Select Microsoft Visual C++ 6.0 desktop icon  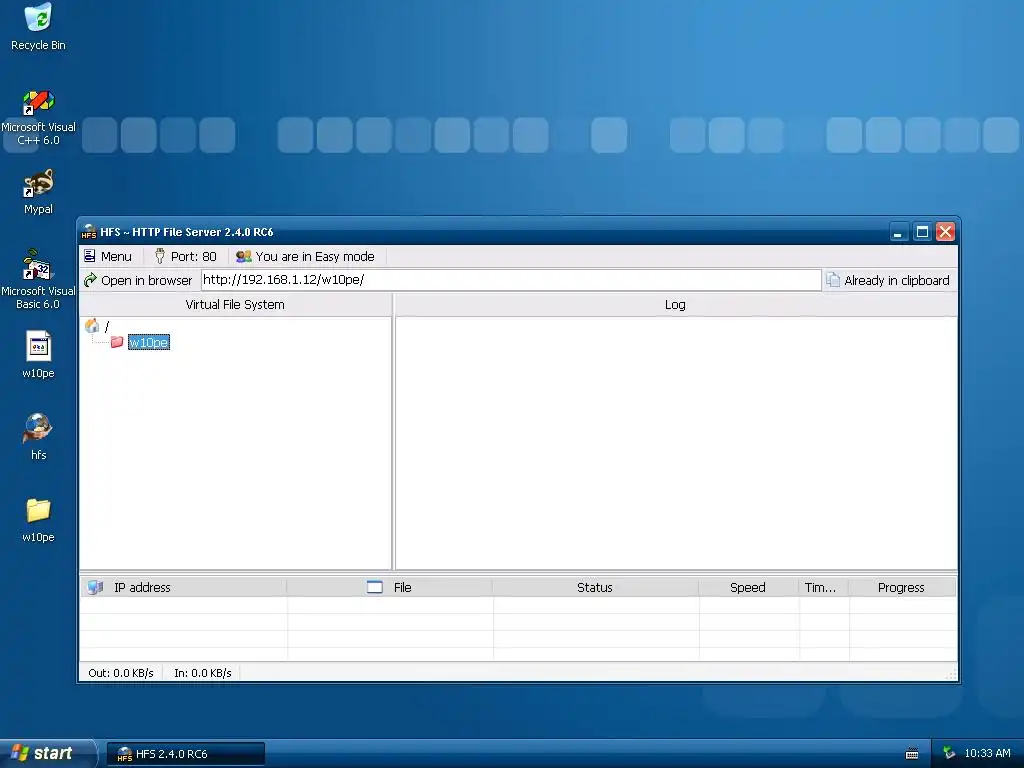pyautogui.click(x=38, y=118)
